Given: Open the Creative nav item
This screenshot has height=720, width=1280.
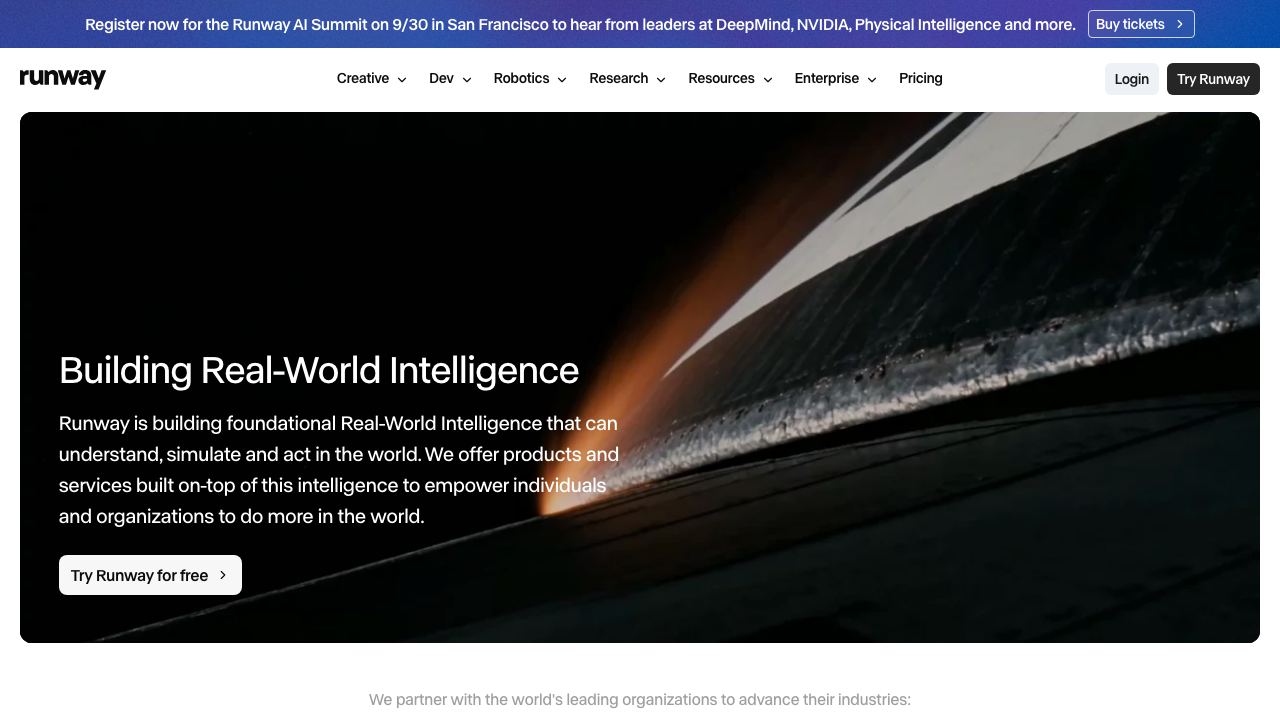Looking at the screenshot, I should pos(363,78).
